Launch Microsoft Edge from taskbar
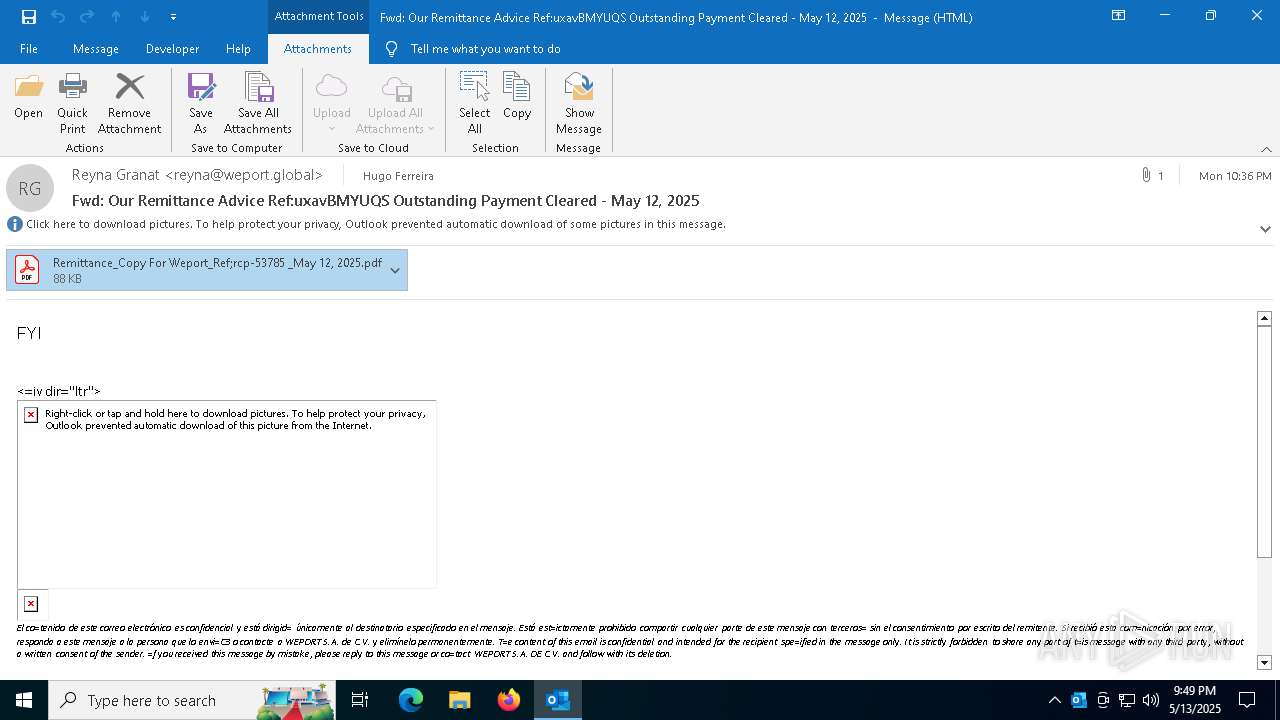Screen dimensions: 1280x720 pos(411,700)
